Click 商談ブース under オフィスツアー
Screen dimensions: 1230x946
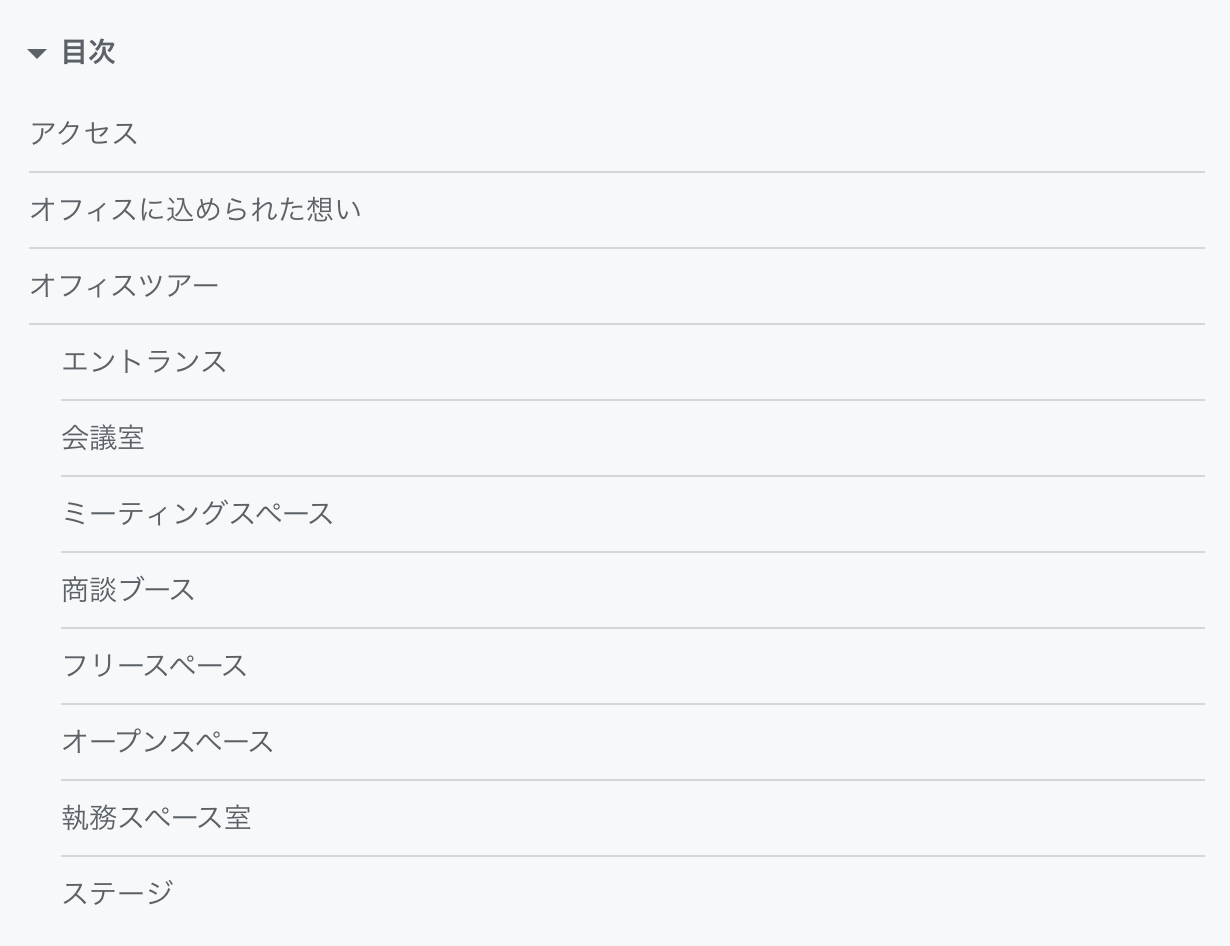[128, 589]
